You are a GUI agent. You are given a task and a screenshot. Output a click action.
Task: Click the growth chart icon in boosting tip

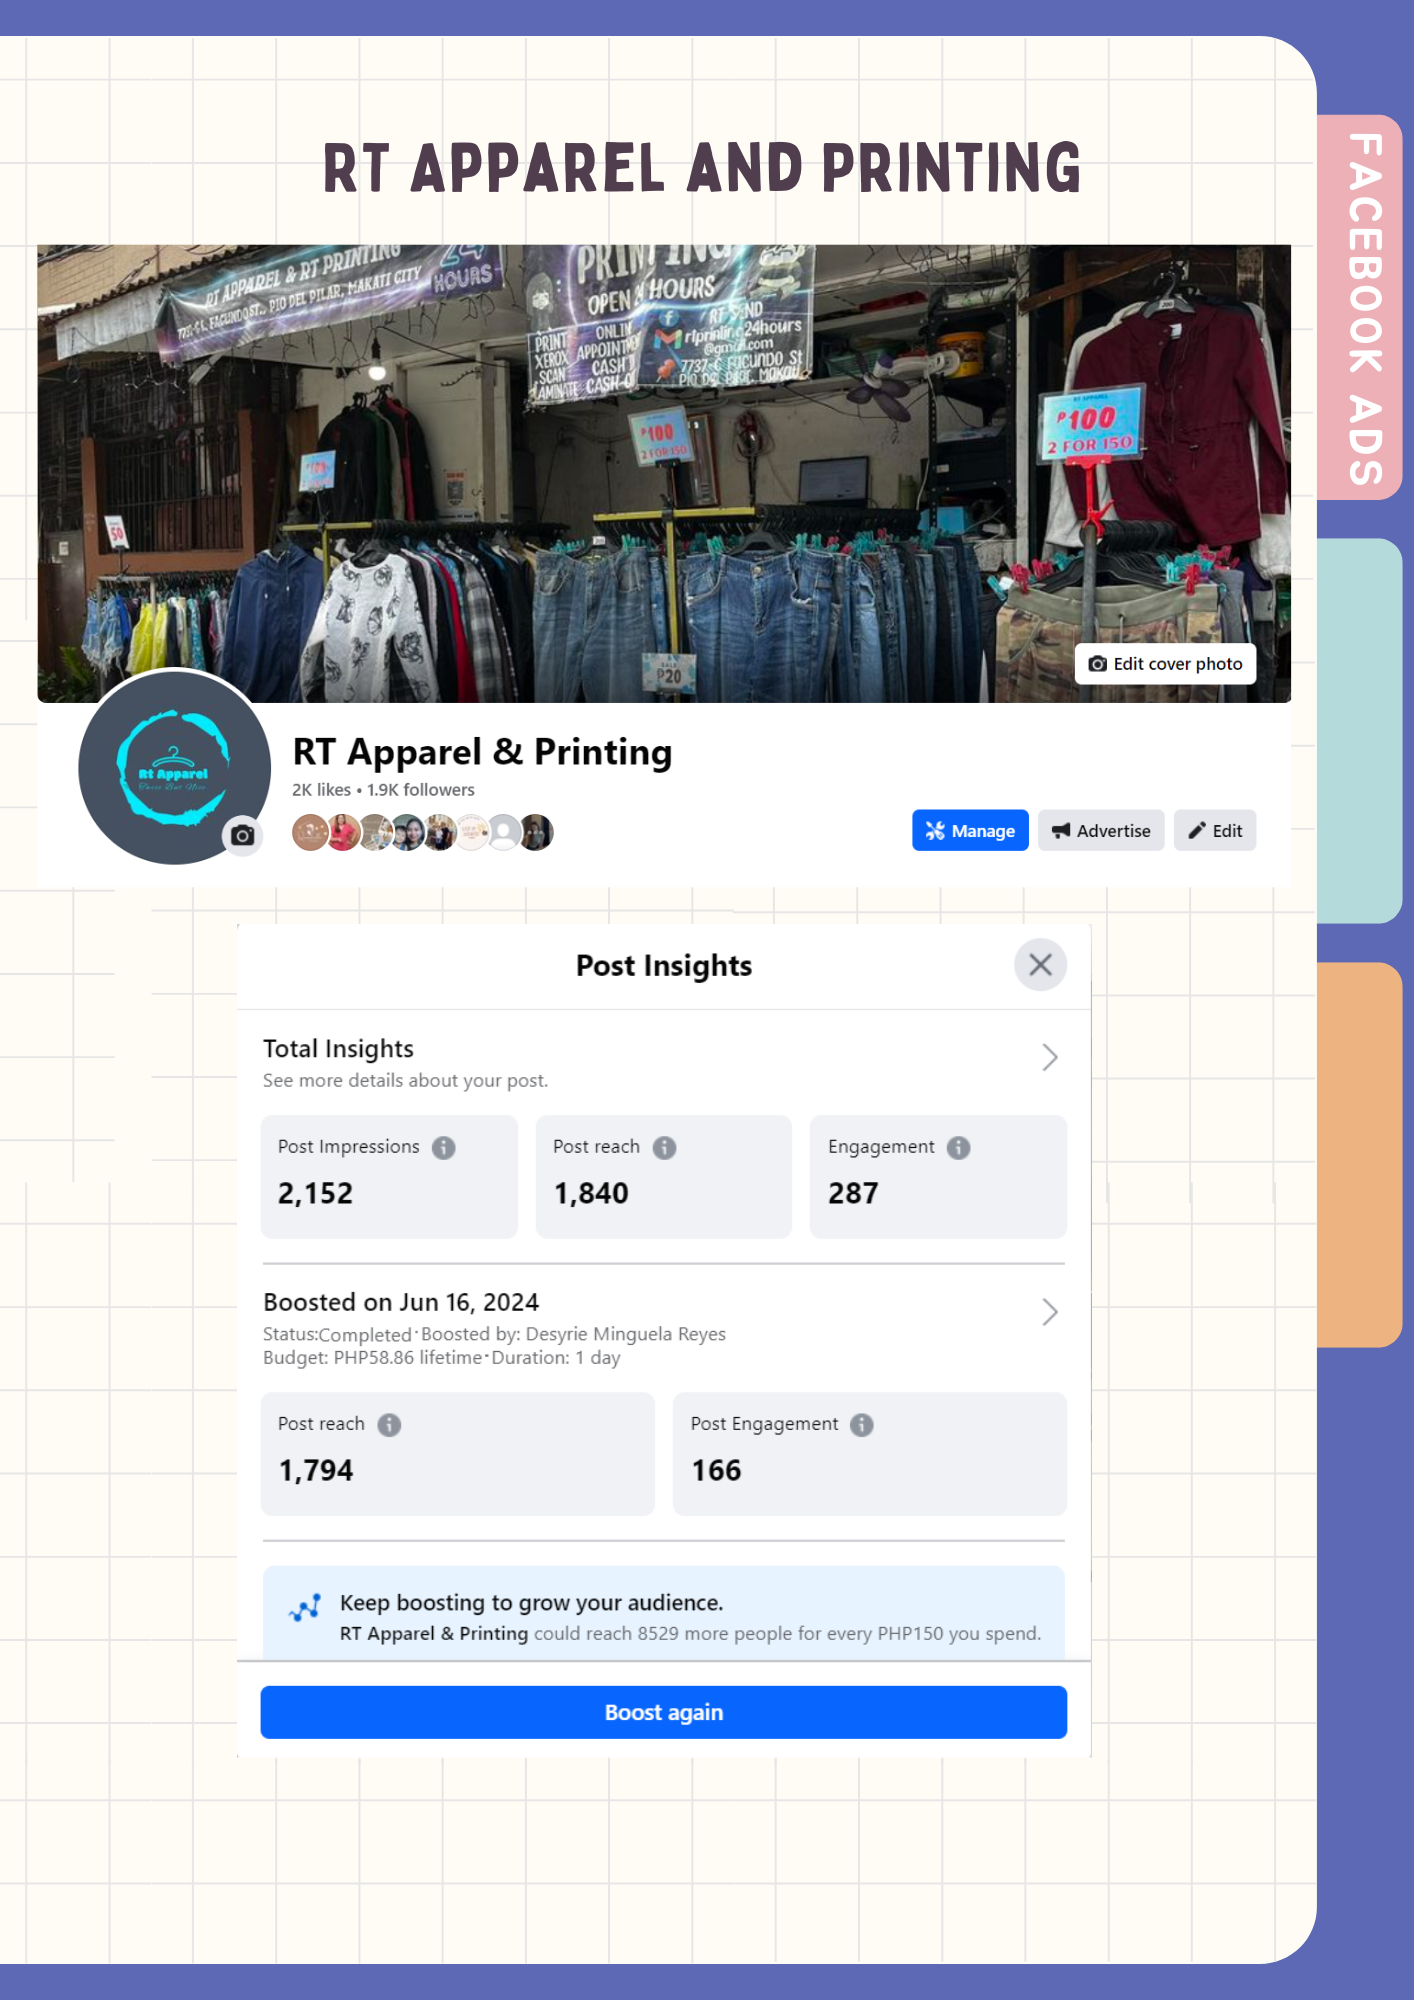pos(305,1608)
